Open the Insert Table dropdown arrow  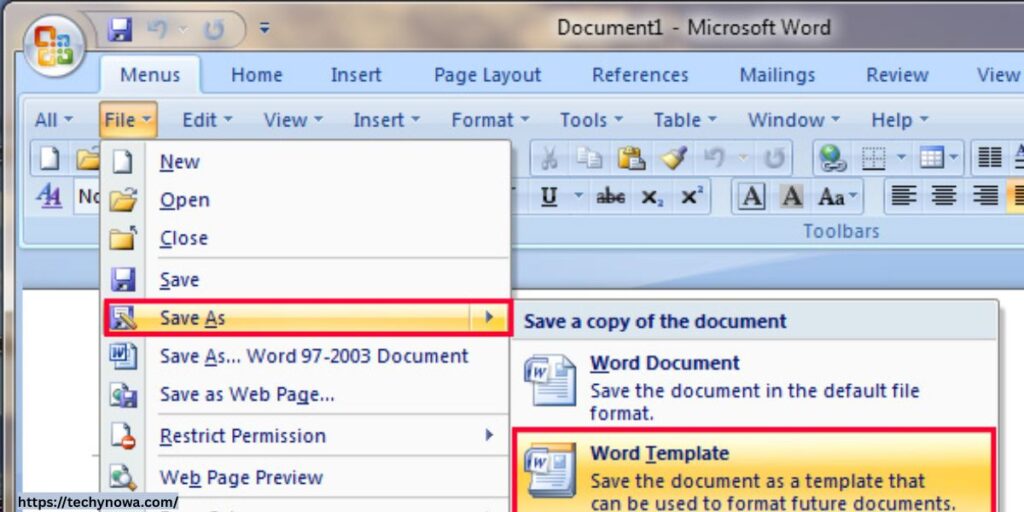(x=953, y=158)
